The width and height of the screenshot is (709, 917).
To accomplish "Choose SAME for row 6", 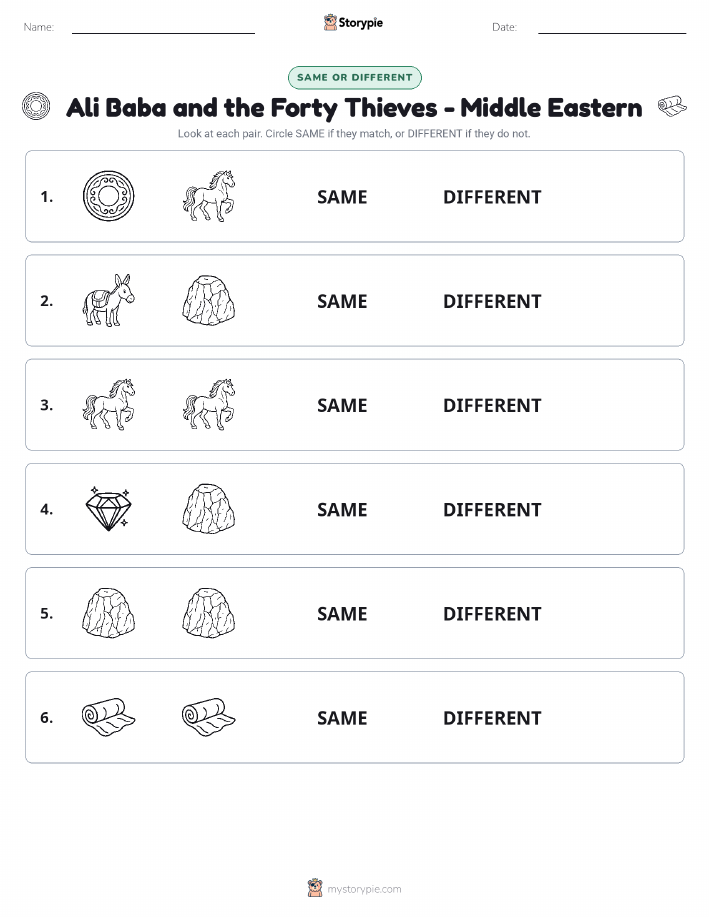I will click(x=342, y=718).
